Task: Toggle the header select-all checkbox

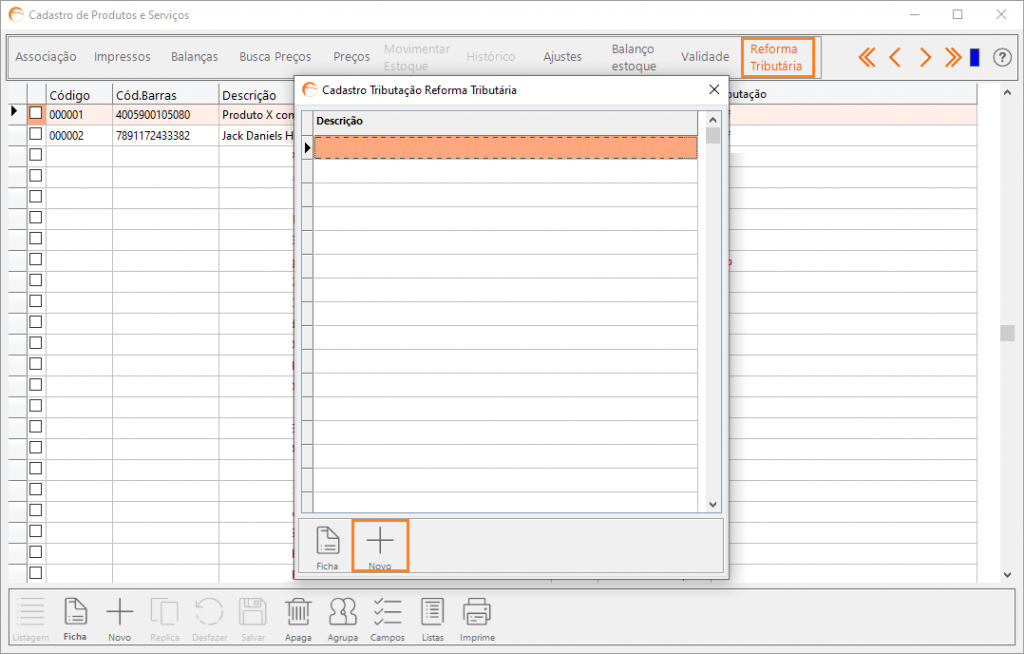Action: [36, 94]
